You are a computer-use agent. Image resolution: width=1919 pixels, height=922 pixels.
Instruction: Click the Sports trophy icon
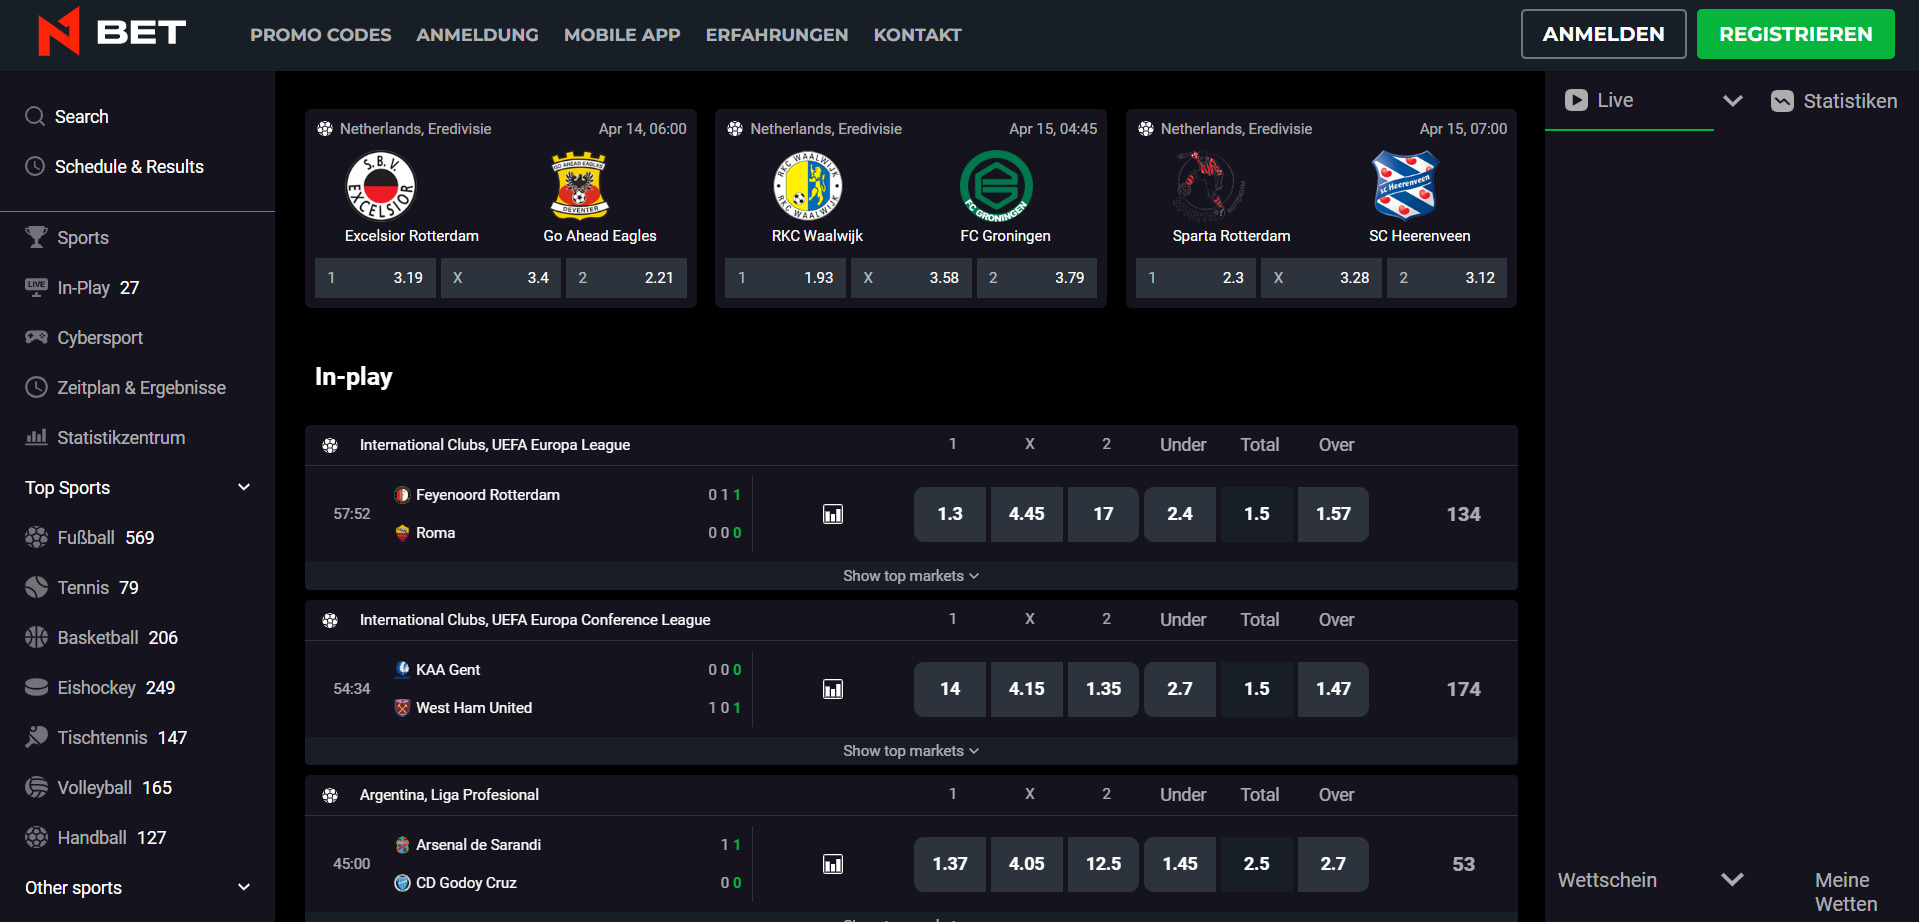point(36,237)
